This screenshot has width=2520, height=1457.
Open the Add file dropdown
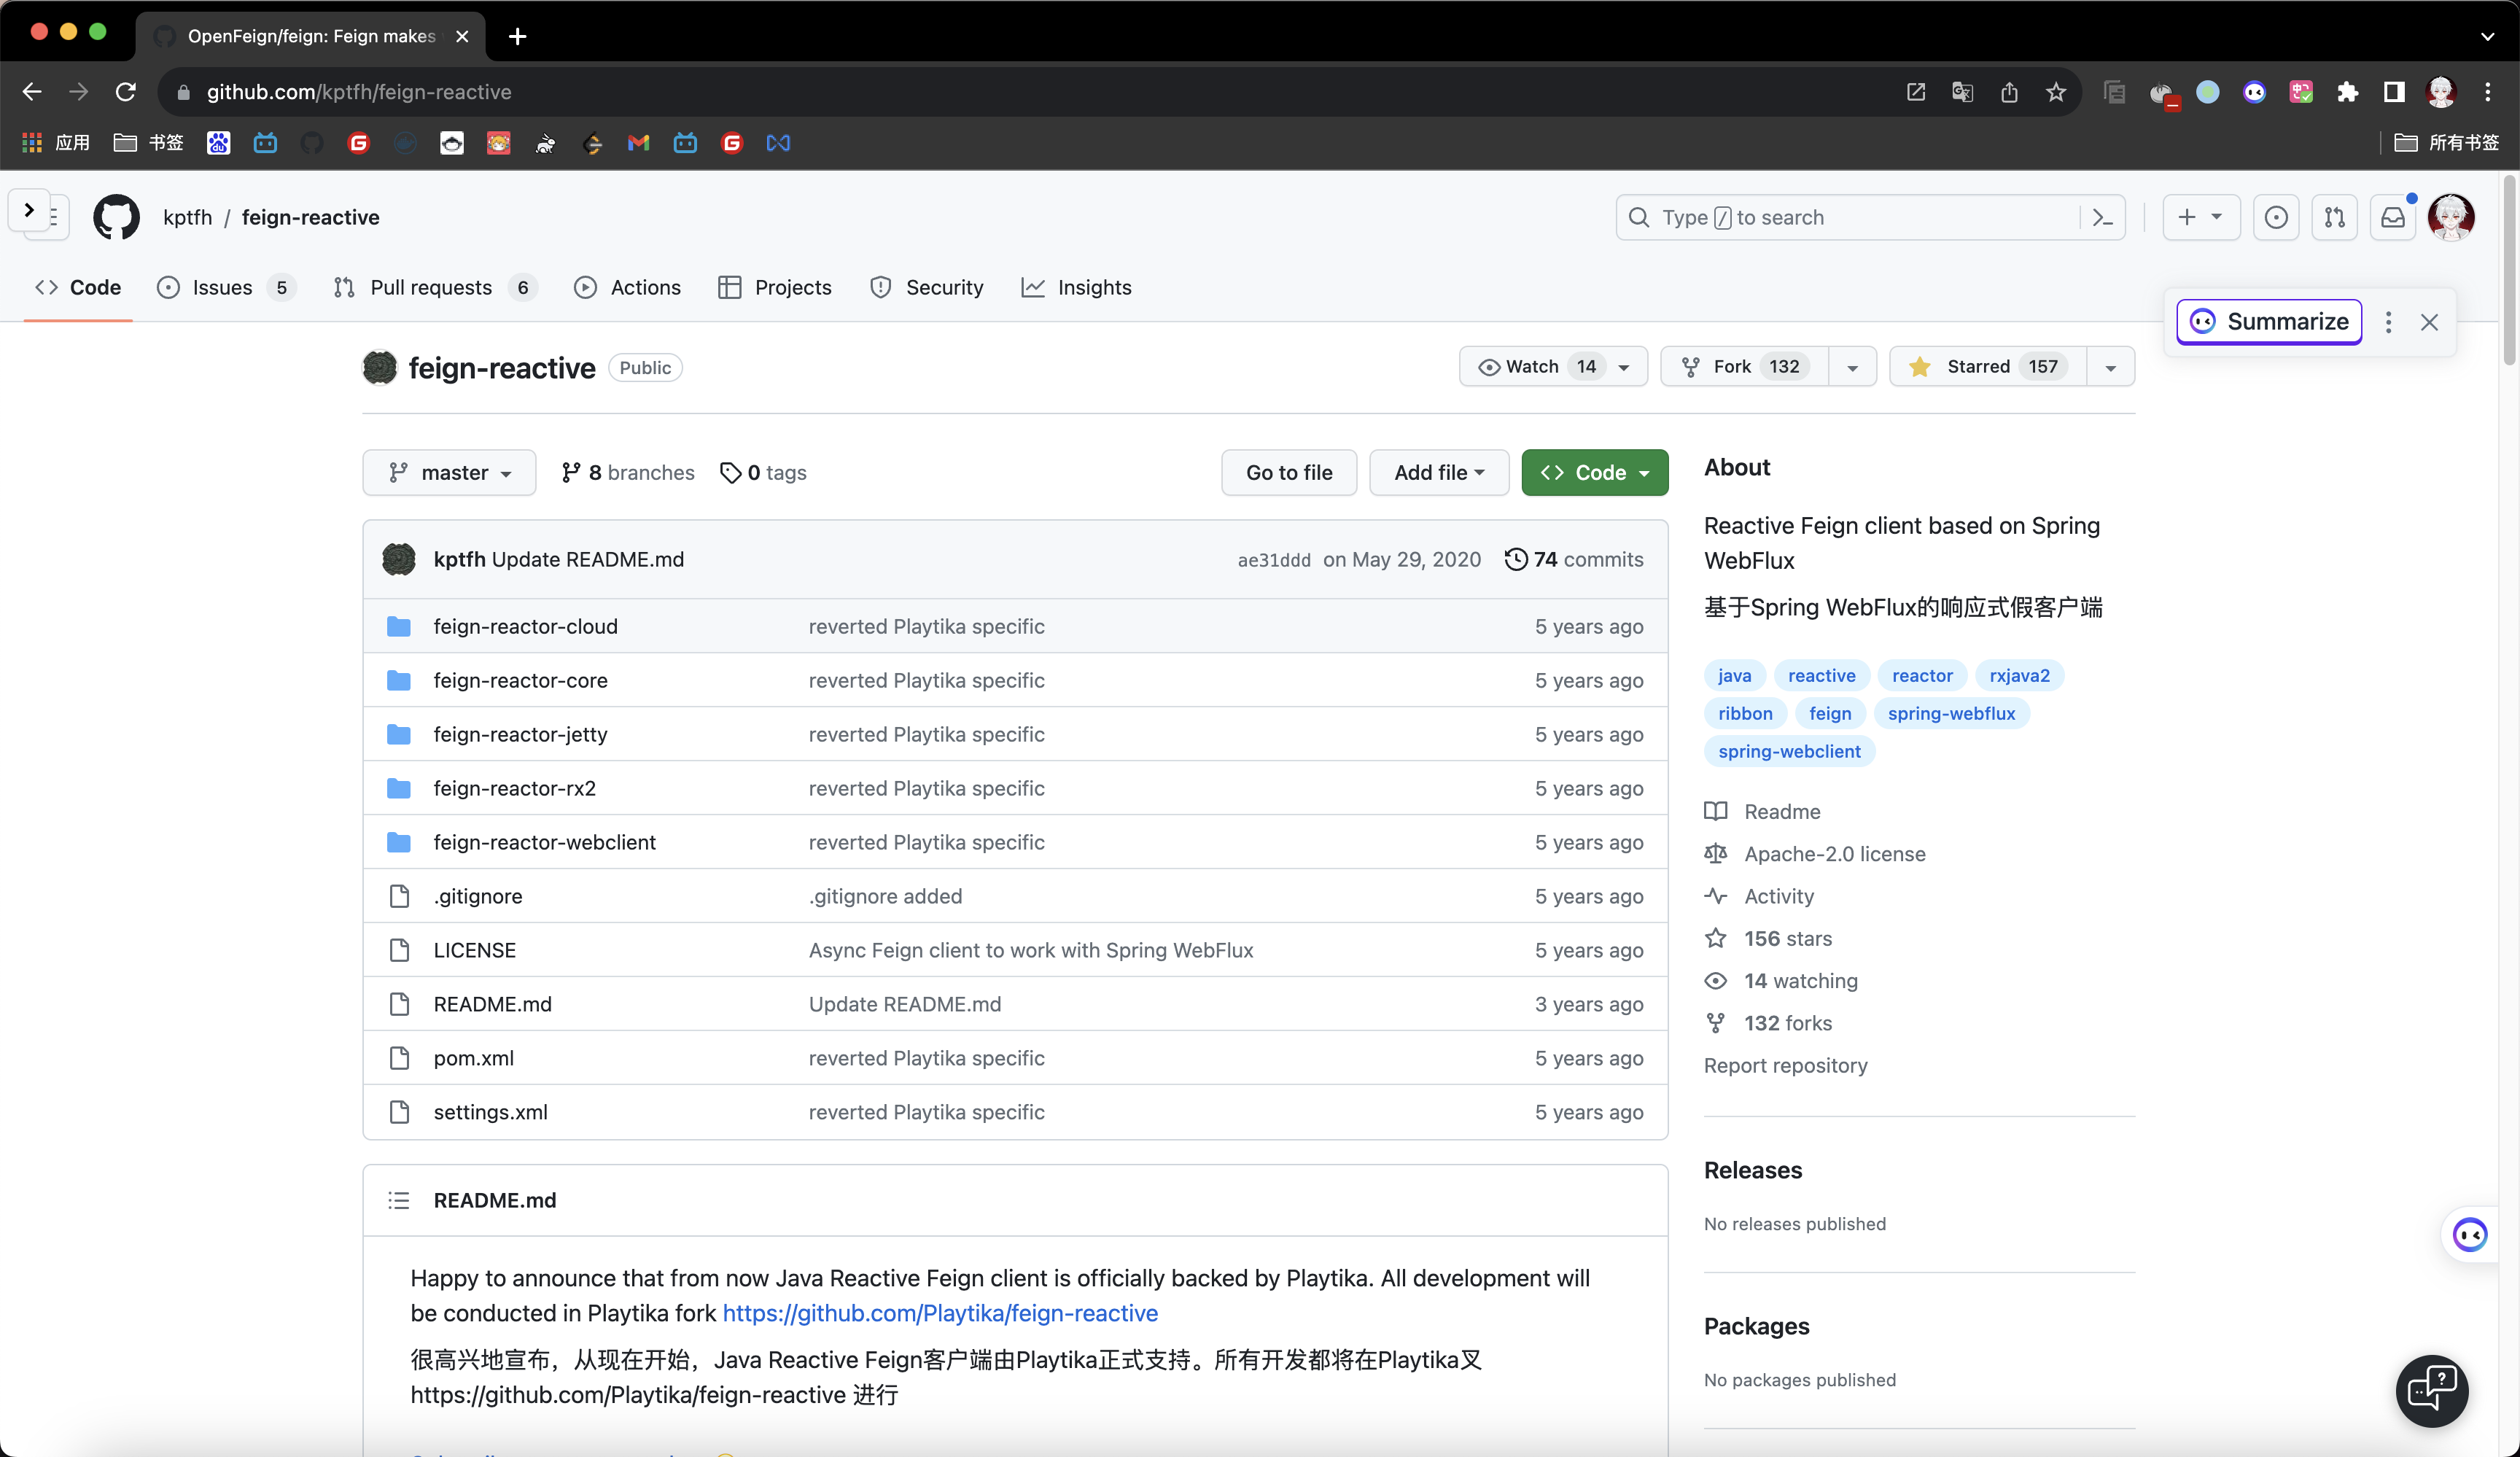click(1438, 472)
